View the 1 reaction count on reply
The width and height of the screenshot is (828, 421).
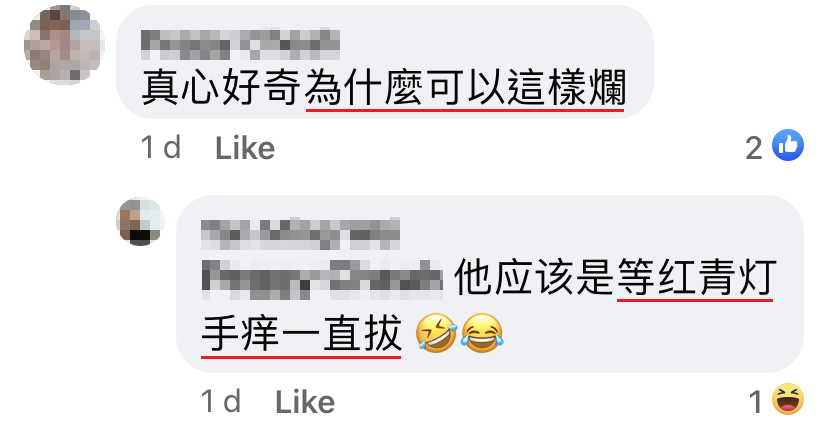point(756,403)
